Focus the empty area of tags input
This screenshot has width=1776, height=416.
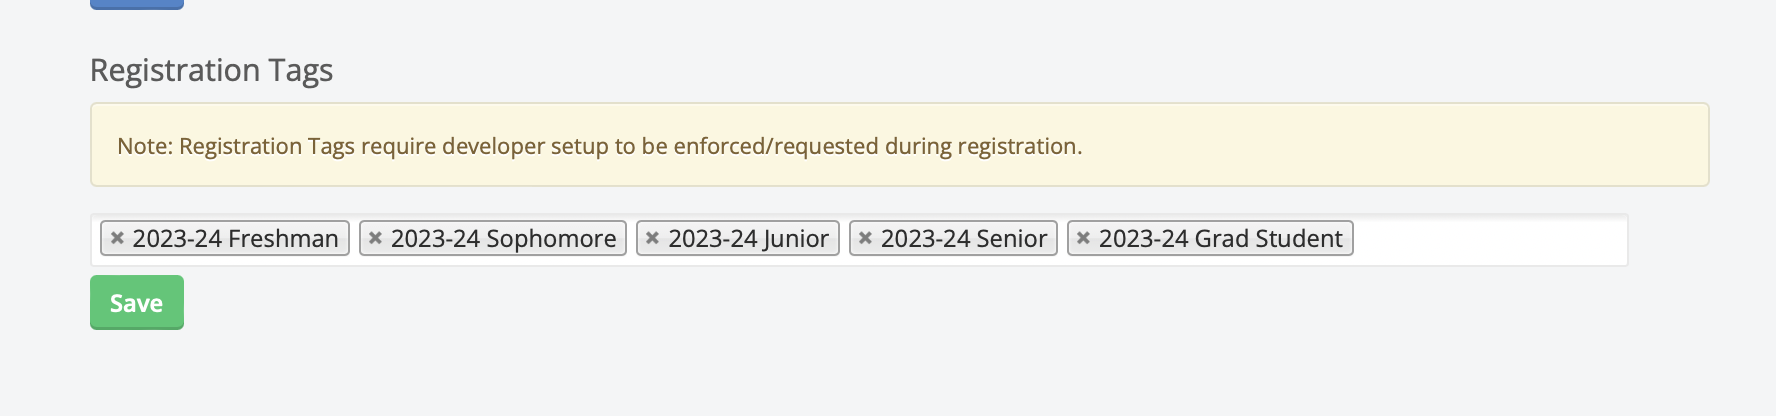click(x=1488, y=240)
